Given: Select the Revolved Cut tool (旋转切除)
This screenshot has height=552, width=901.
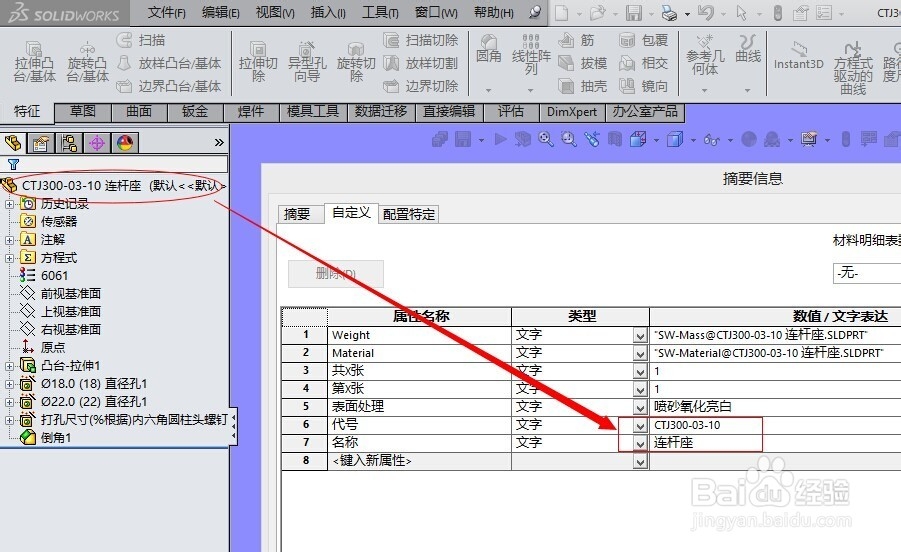Looking at the screenshot, I should (x=356, y=61).
